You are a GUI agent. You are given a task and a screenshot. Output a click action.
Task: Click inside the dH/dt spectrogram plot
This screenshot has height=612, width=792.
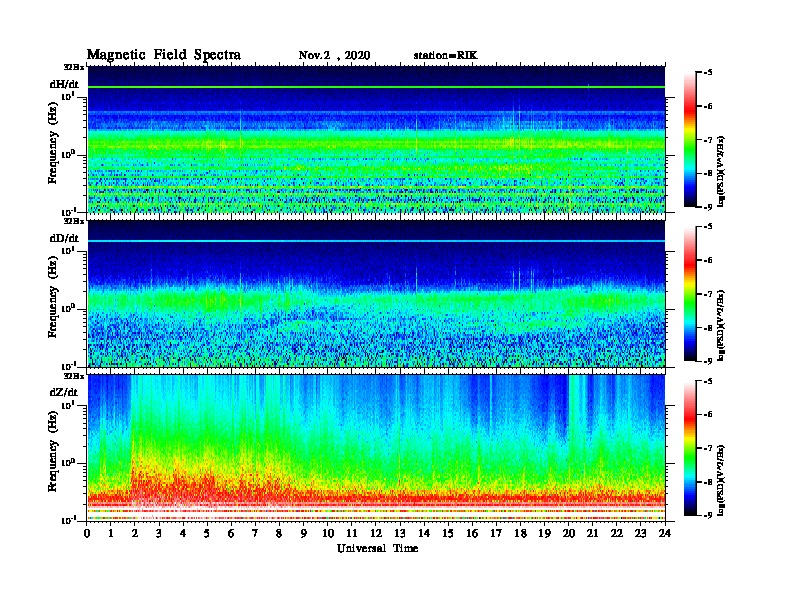(x=376, y=139)
